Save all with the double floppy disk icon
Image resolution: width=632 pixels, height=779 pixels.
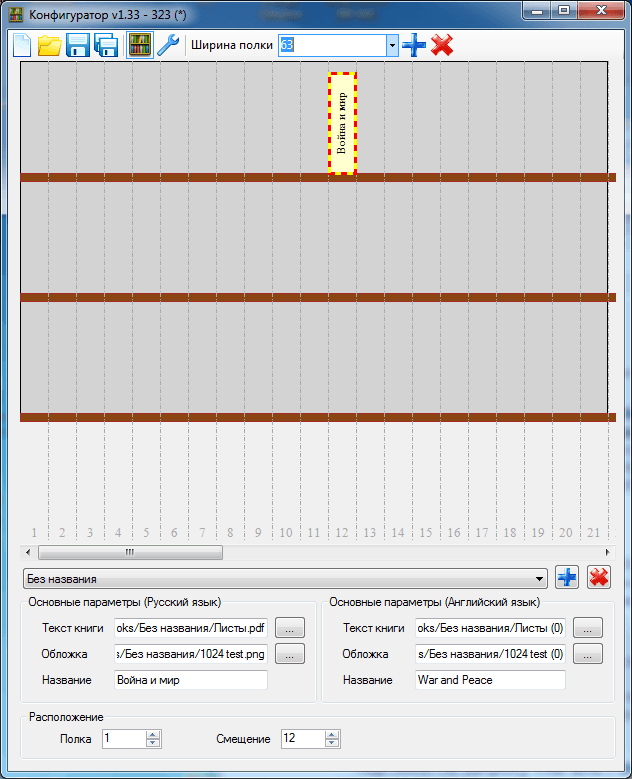tap(106, 45)
